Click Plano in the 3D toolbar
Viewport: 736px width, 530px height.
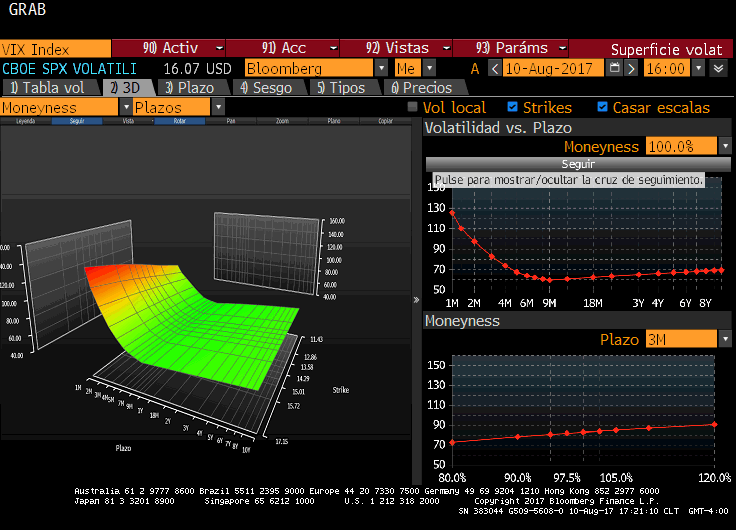click(x=334, y=121)
